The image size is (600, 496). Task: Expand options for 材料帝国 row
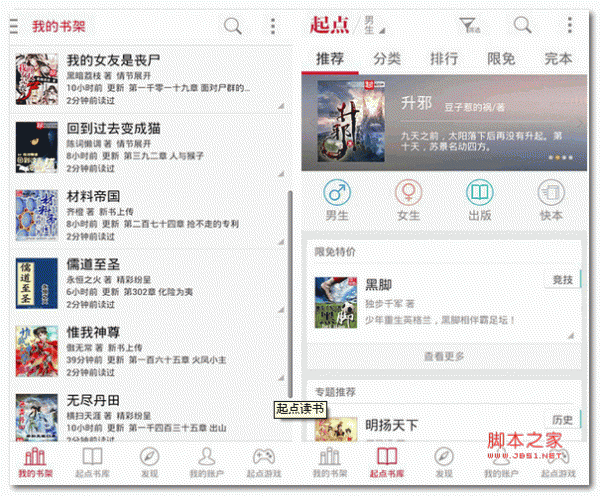(x=281, y=242)
